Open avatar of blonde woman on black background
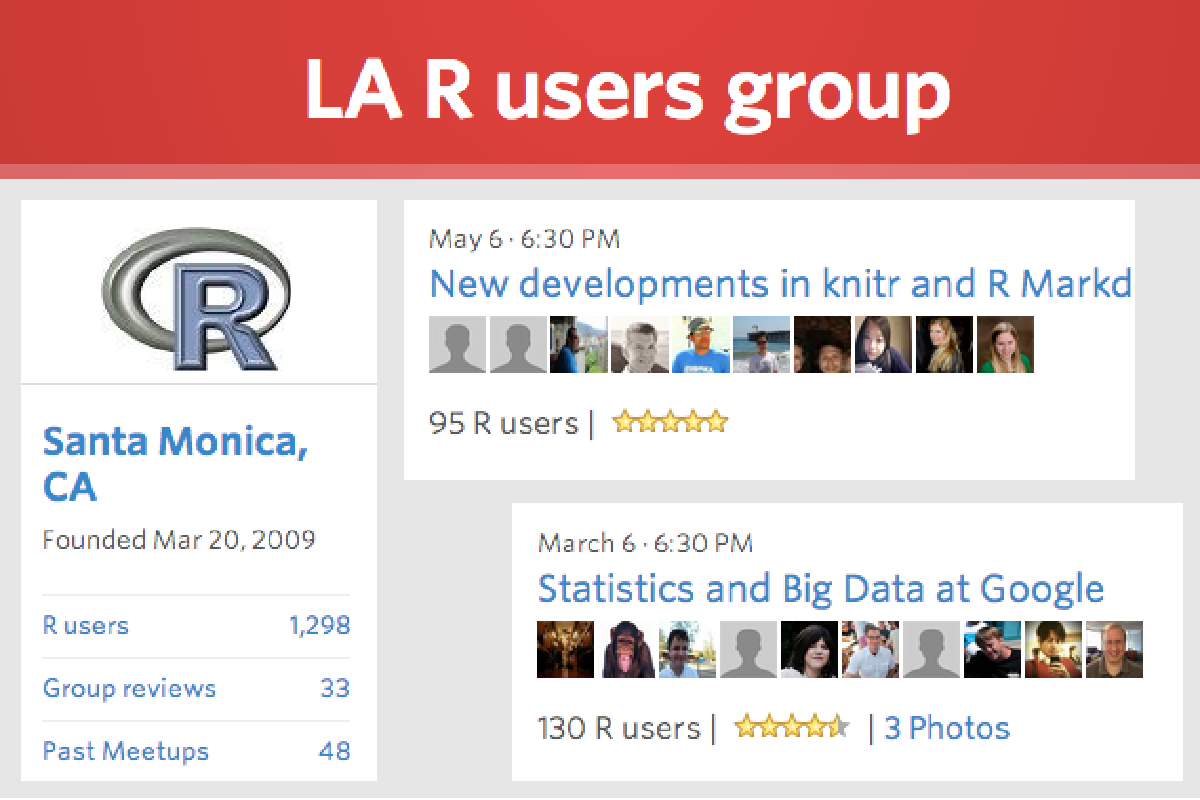 (945, 345)
